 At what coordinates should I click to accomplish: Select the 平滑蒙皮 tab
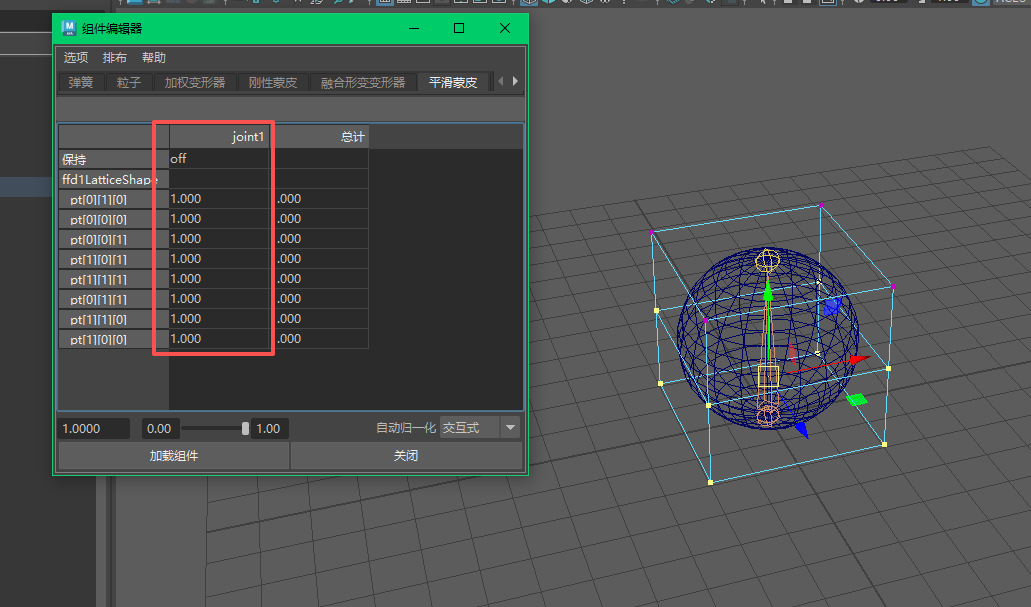(x=453, y=82)
